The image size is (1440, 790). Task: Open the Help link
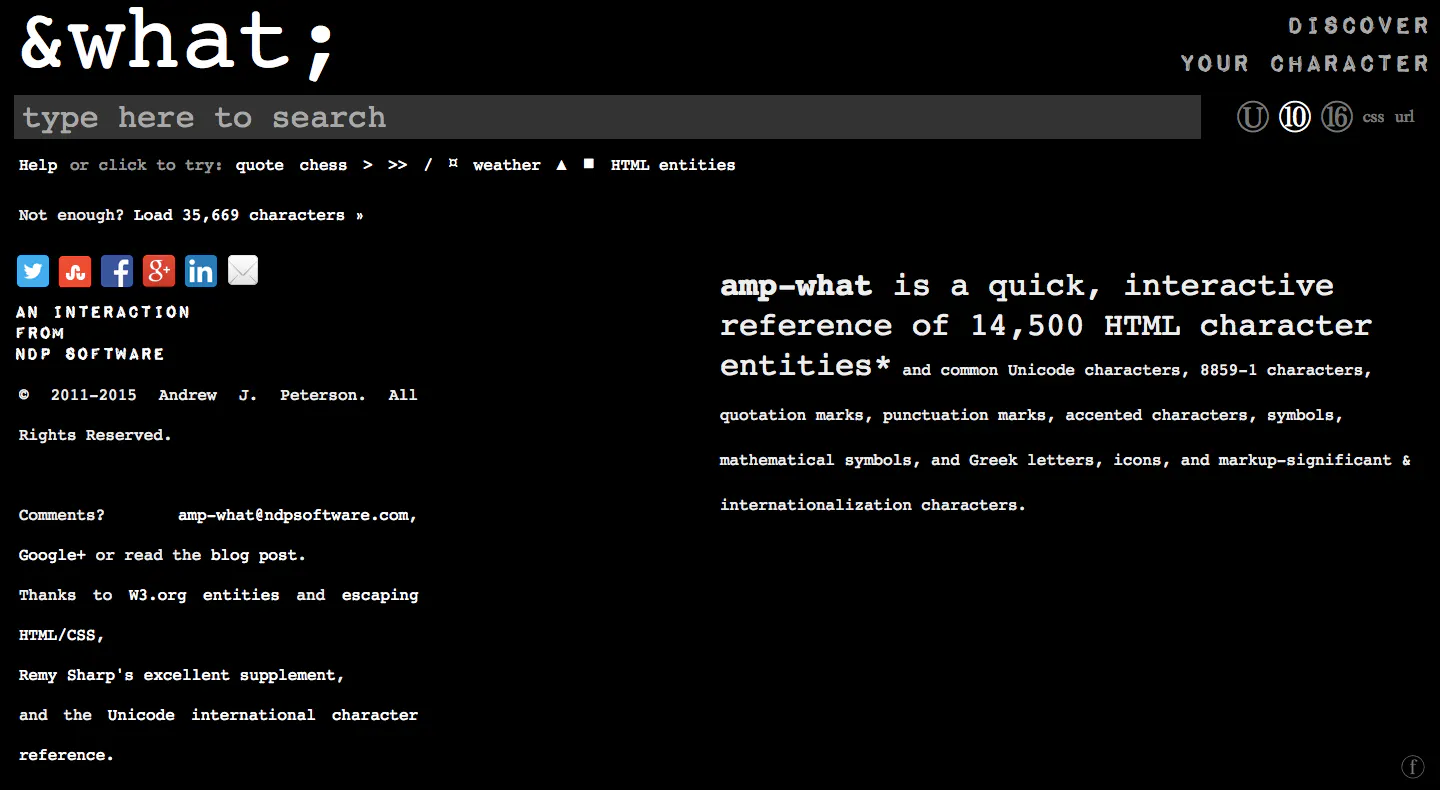[38, 165]
